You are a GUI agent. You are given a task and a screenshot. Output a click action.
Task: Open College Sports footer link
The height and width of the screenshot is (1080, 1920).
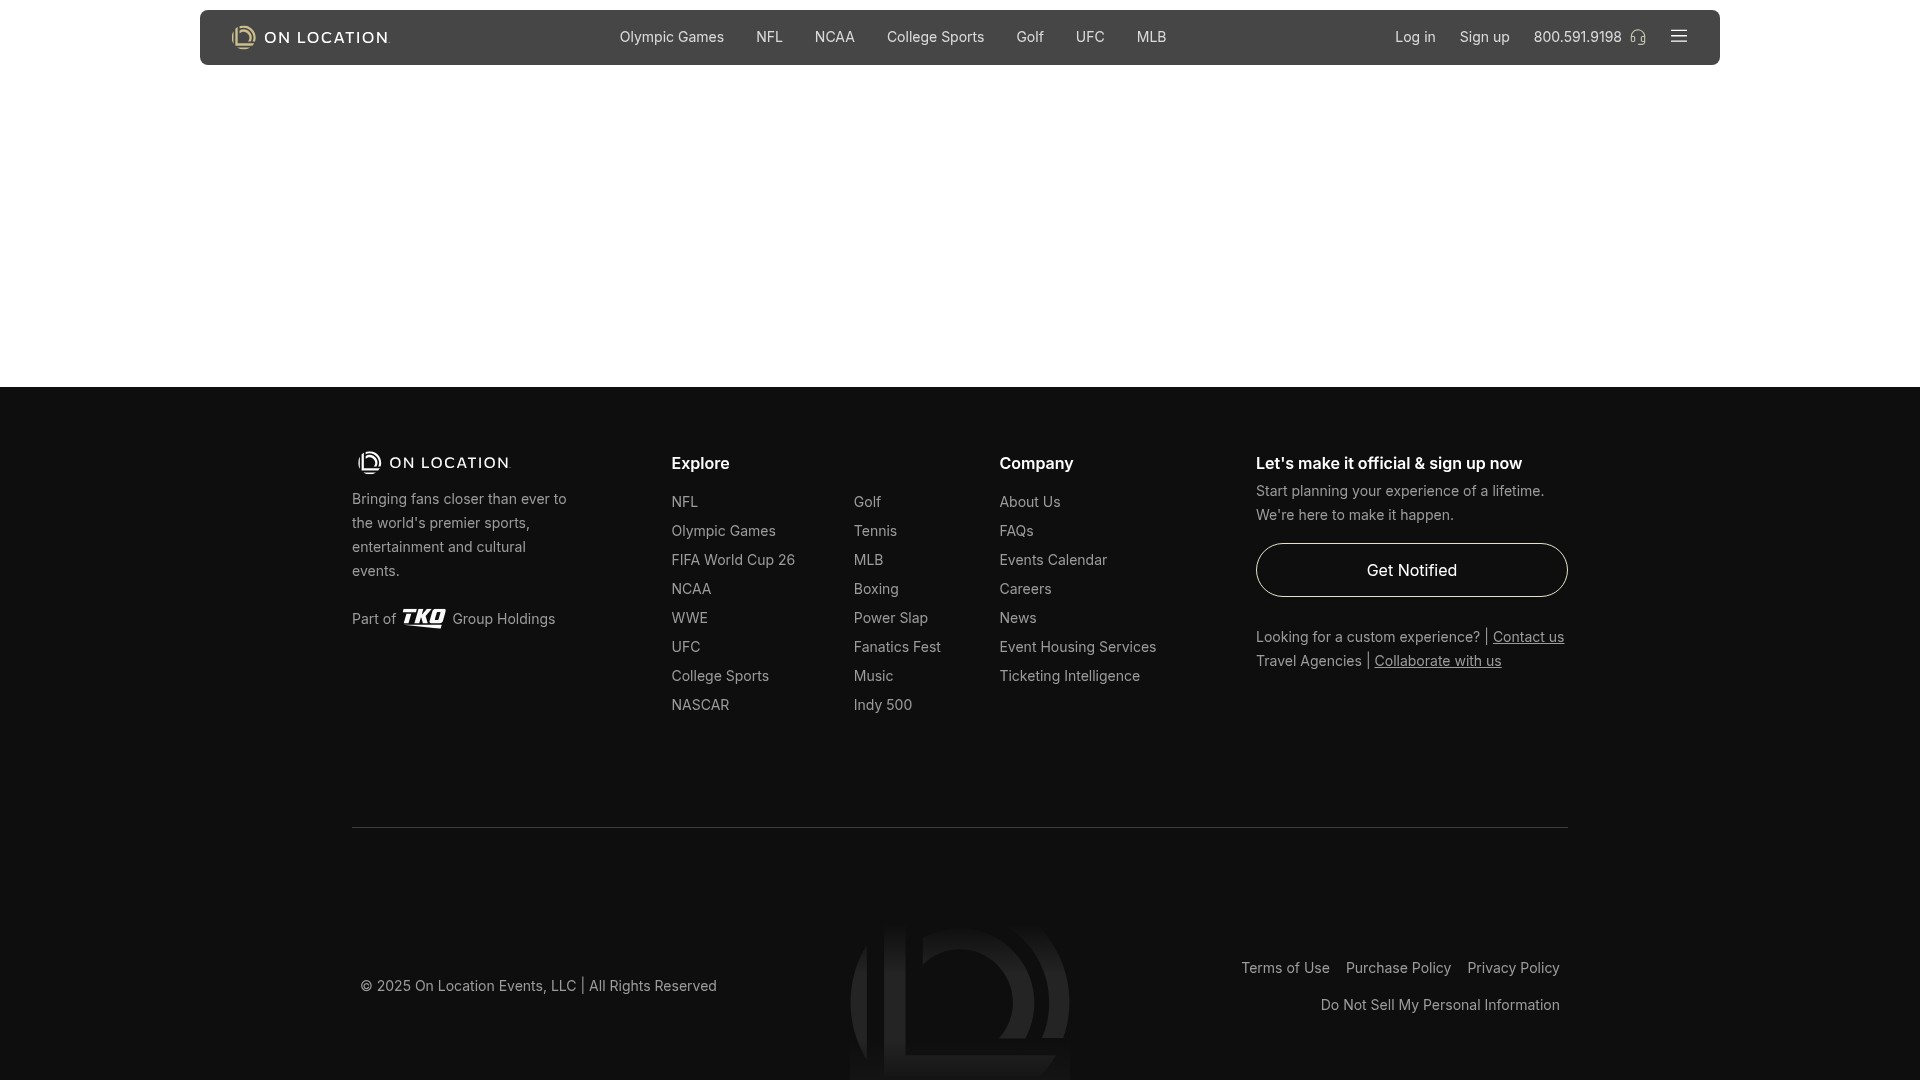(x=720, y=676)
